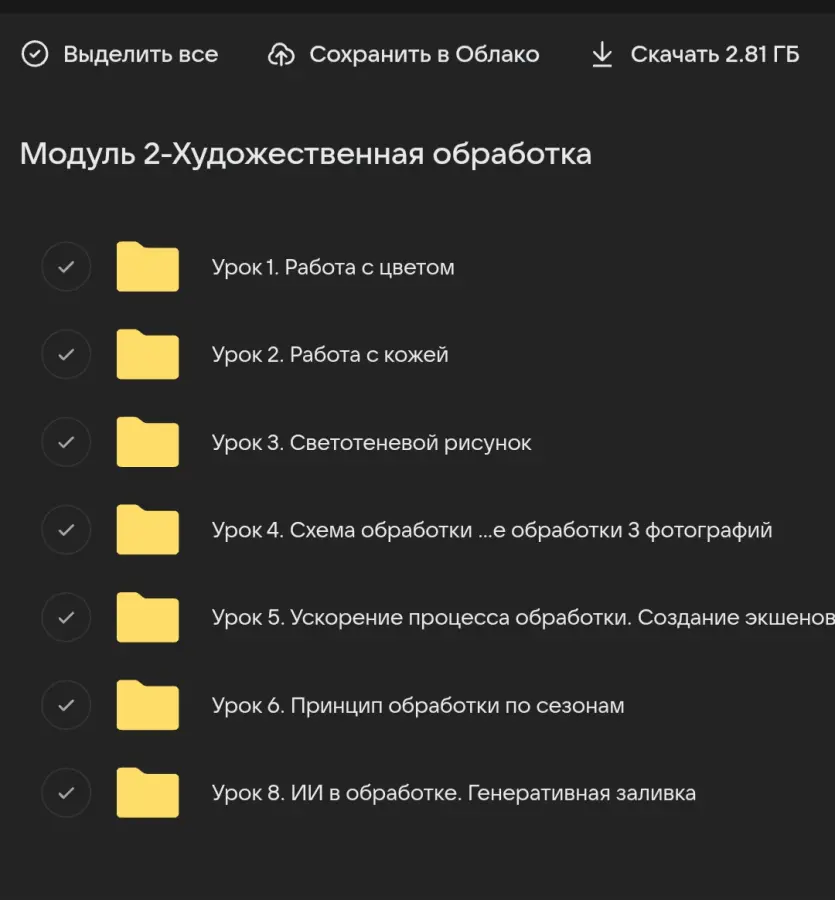Toggle selection of Урок 3. Светотеневой рисунок
Screen dimensions: 835x900
tap(66, 442)
